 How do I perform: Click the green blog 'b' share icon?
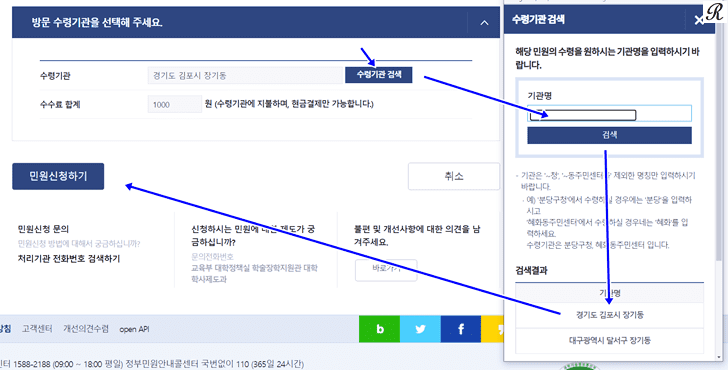[379, 329]
